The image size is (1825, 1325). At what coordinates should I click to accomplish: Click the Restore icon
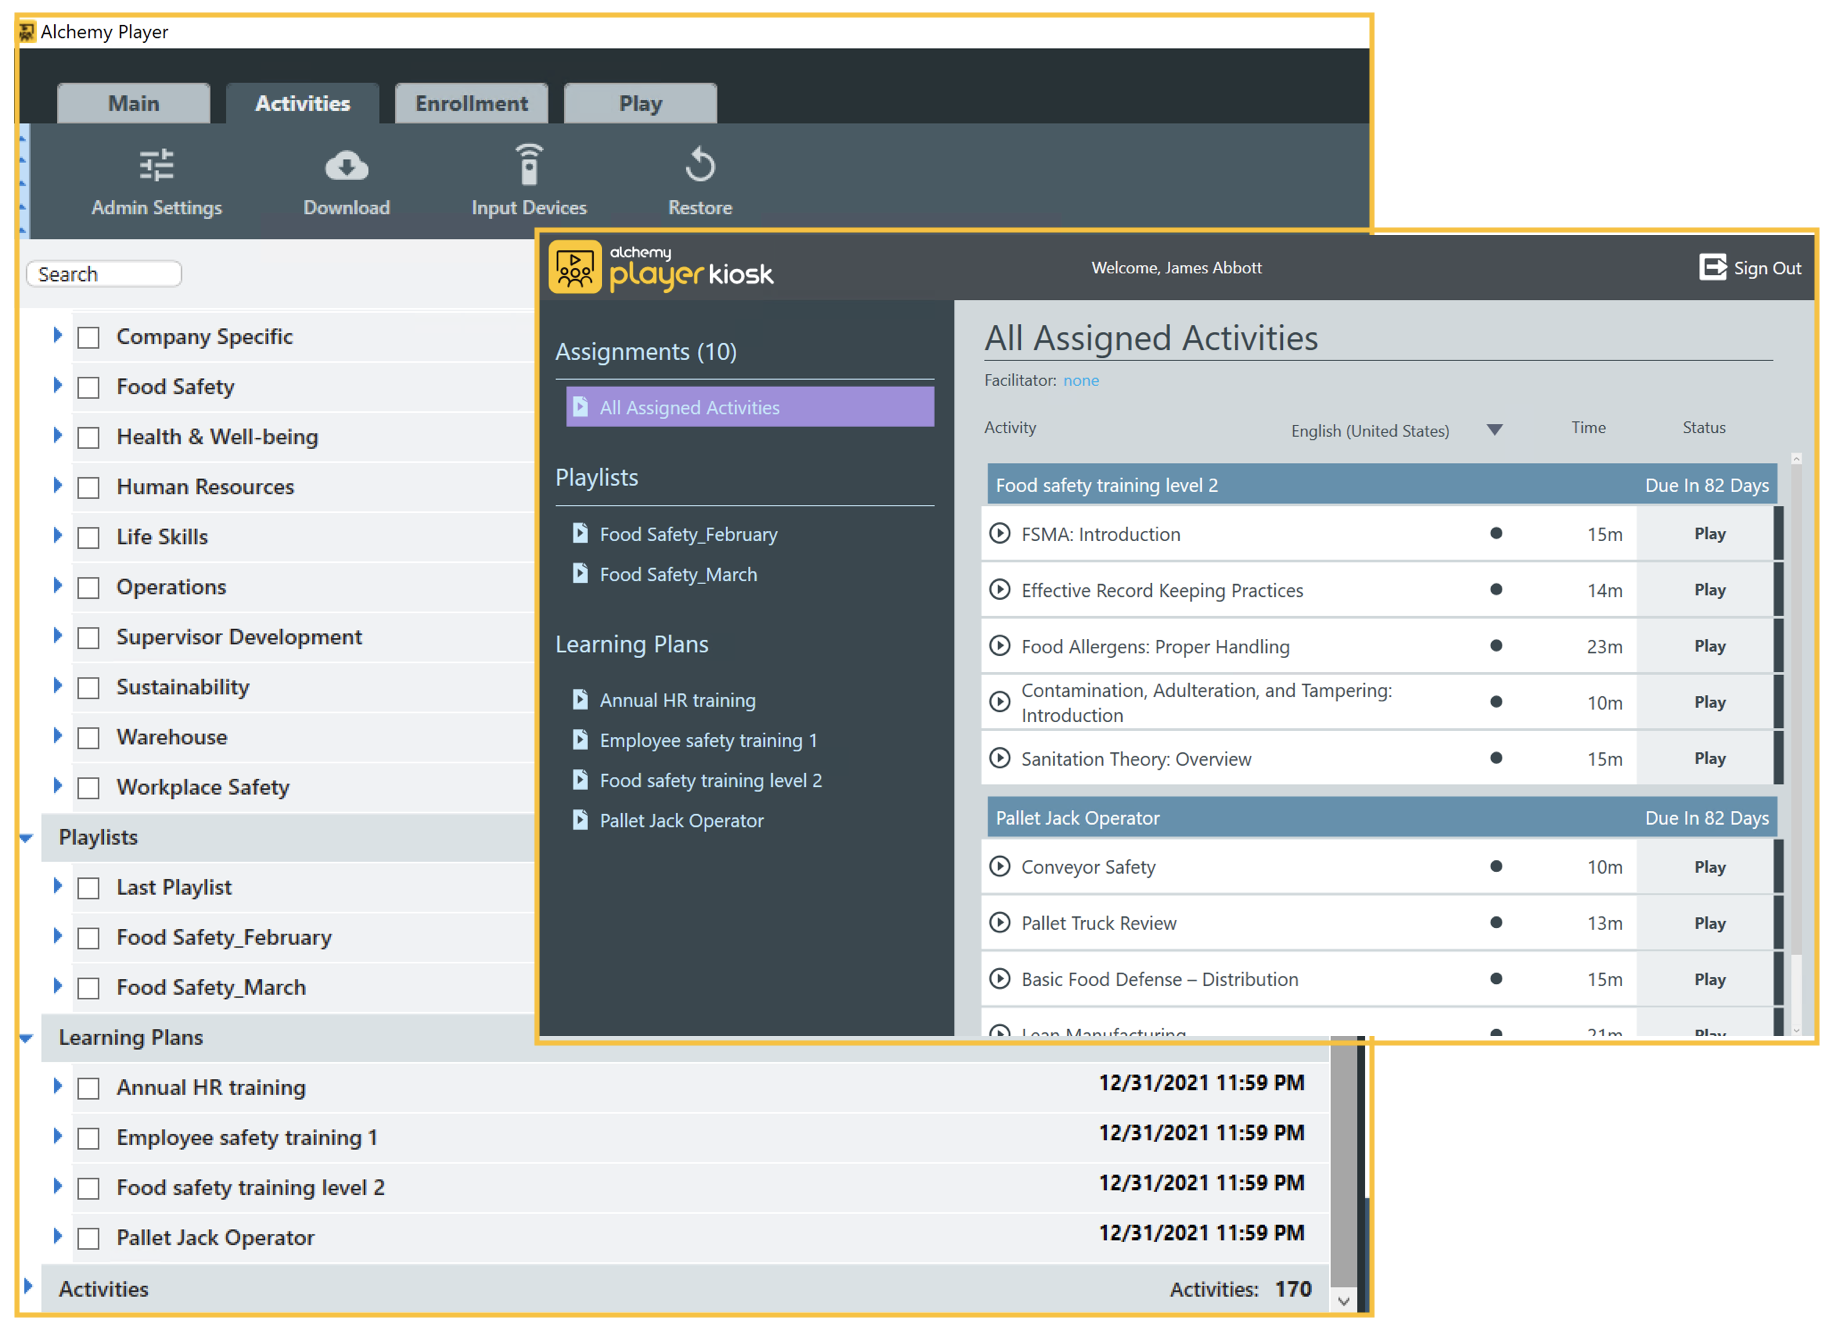[x=700, y=165]
